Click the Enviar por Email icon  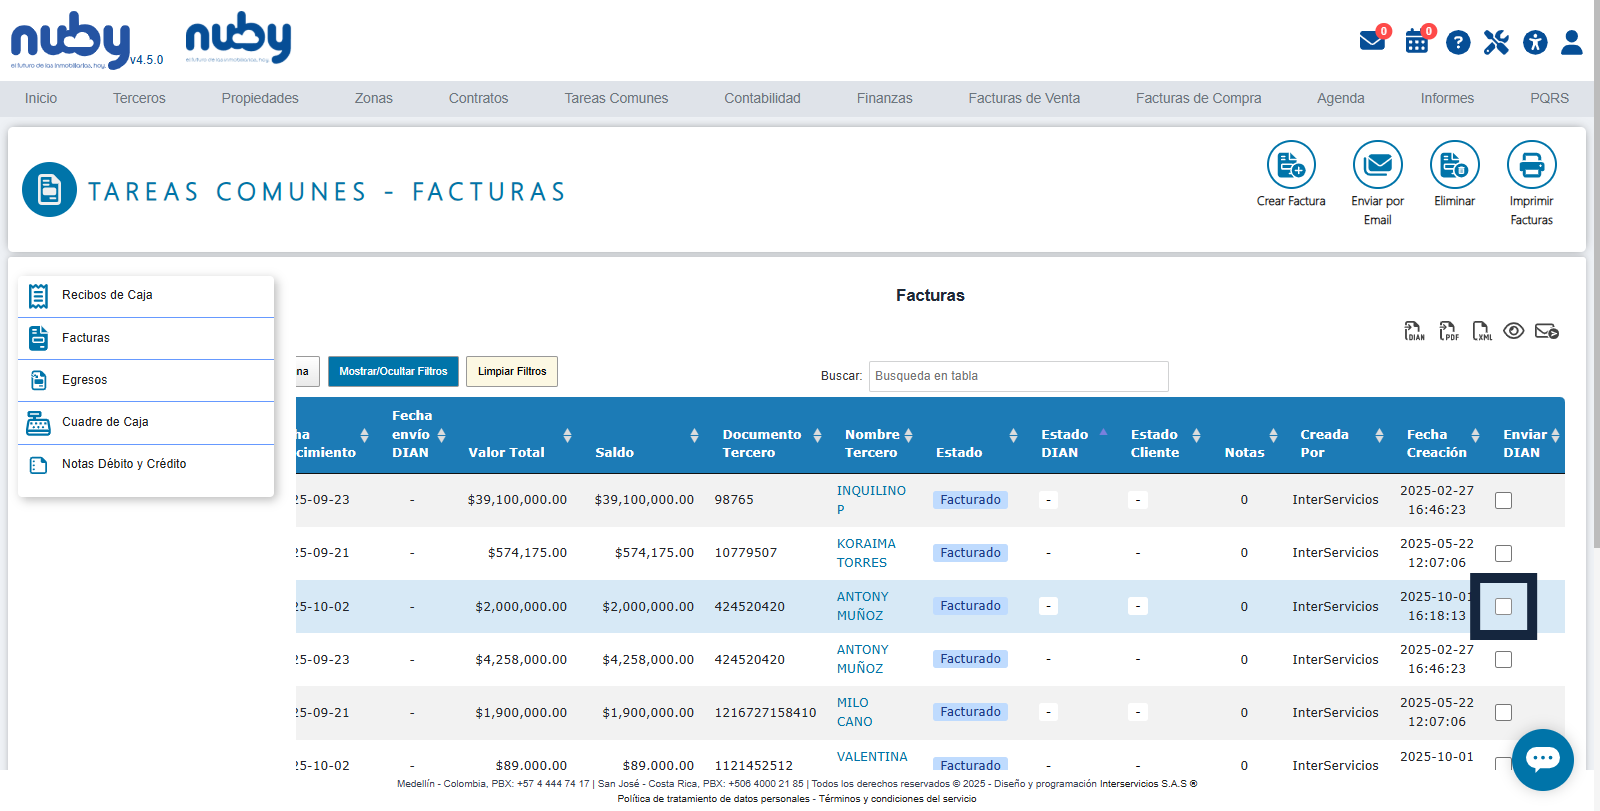tap(1377, 165)
